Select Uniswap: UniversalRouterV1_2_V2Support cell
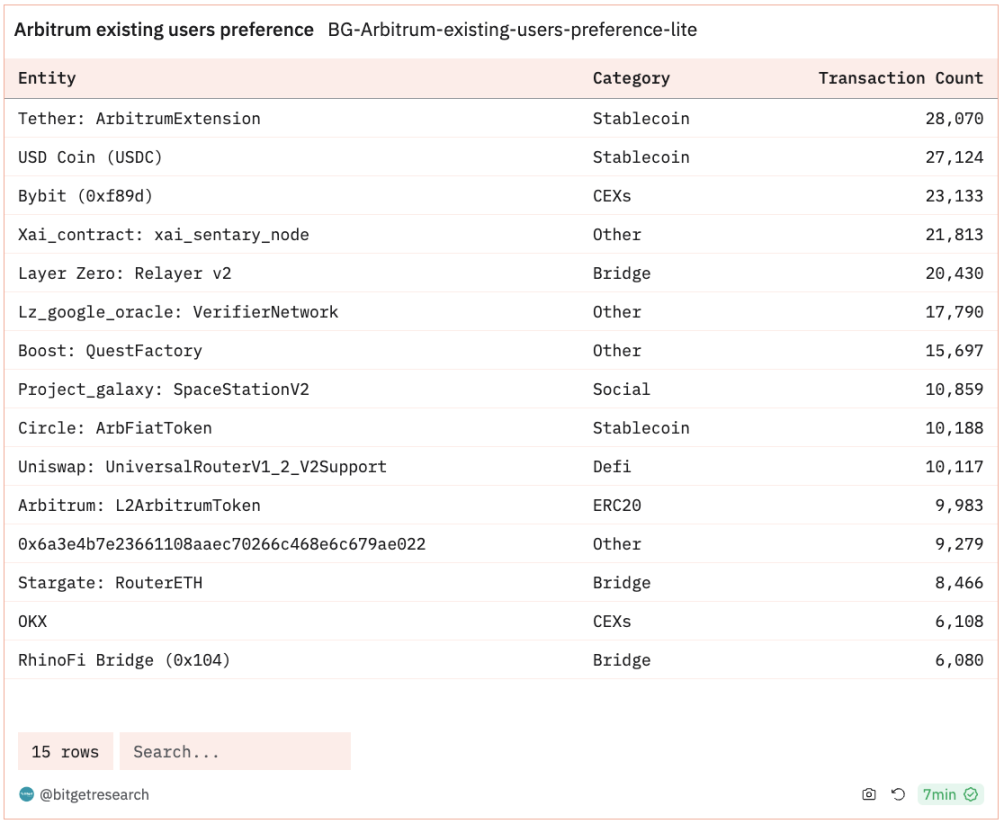1004x824 pixels. click(x=202, y=467)
